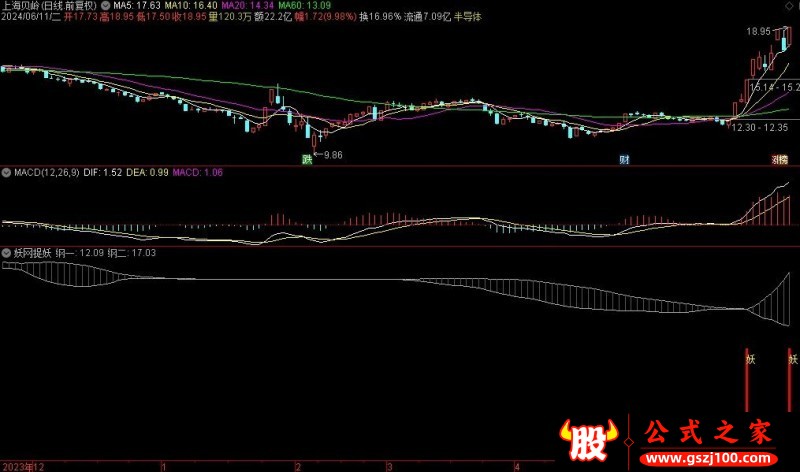Click the diamond icon at the chart corner
Screen dimensions: 800x472
(790, 6)
